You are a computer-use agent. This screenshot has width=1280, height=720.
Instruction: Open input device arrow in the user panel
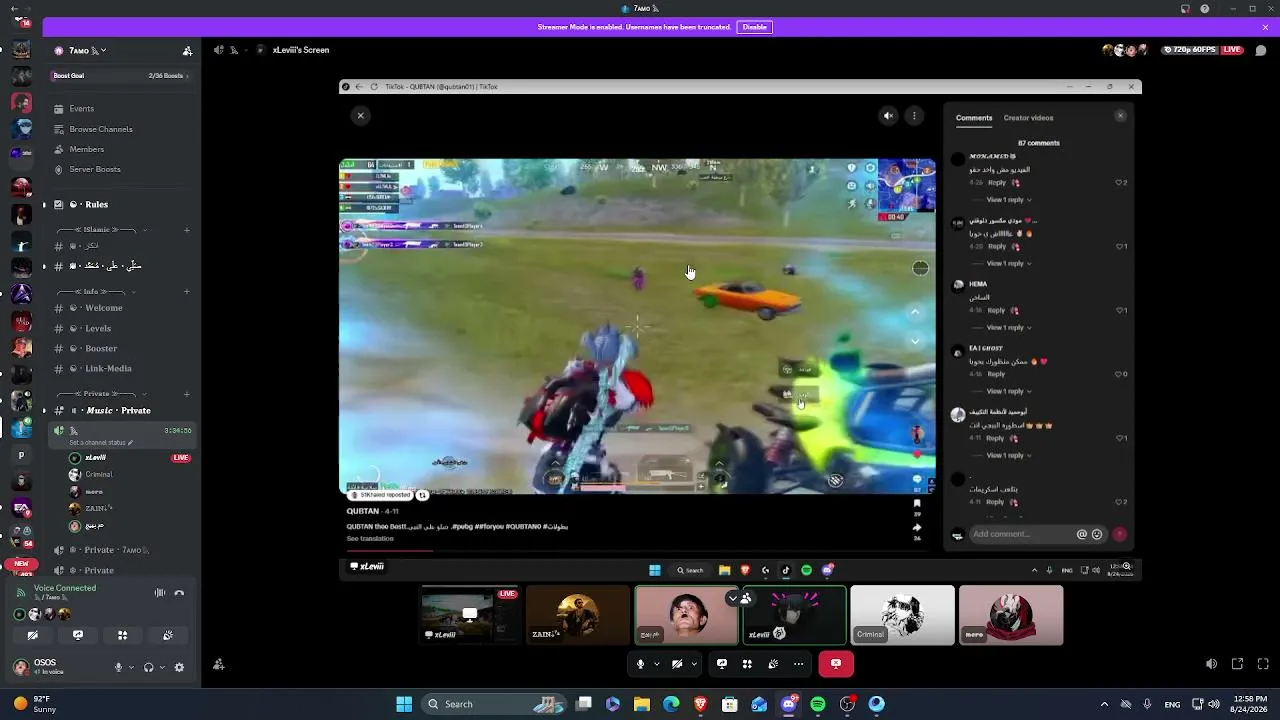click(131, 668)
